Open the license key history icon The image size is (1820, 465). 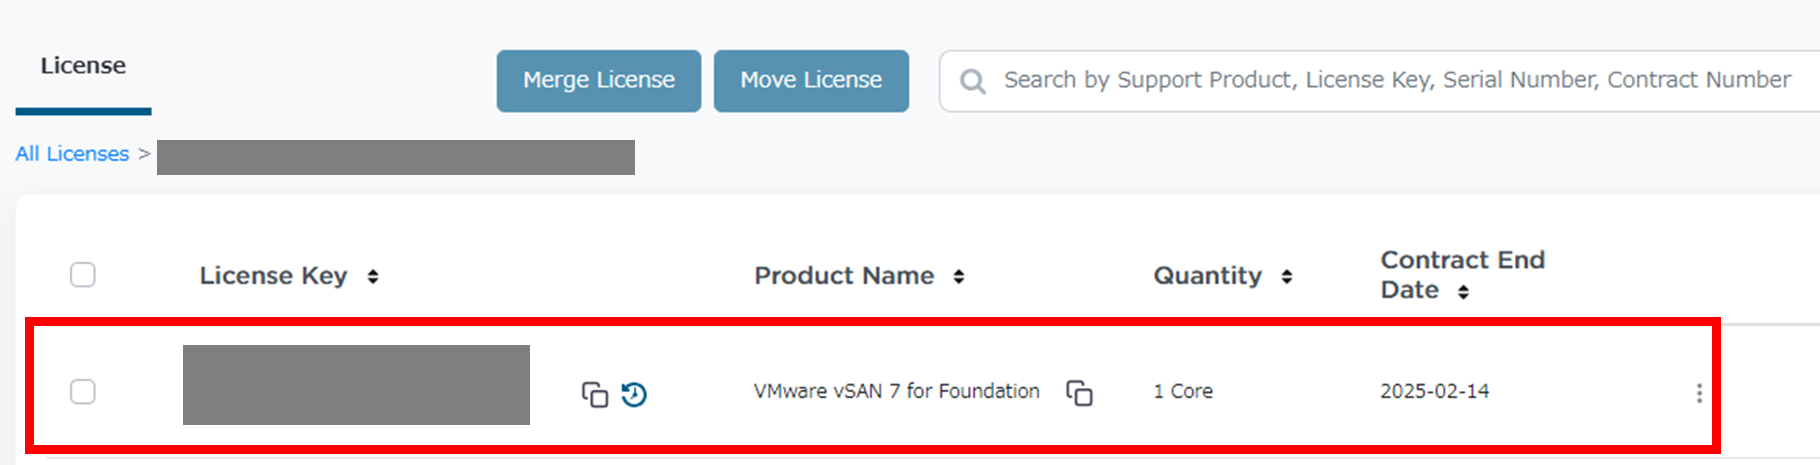coord(634,394)
